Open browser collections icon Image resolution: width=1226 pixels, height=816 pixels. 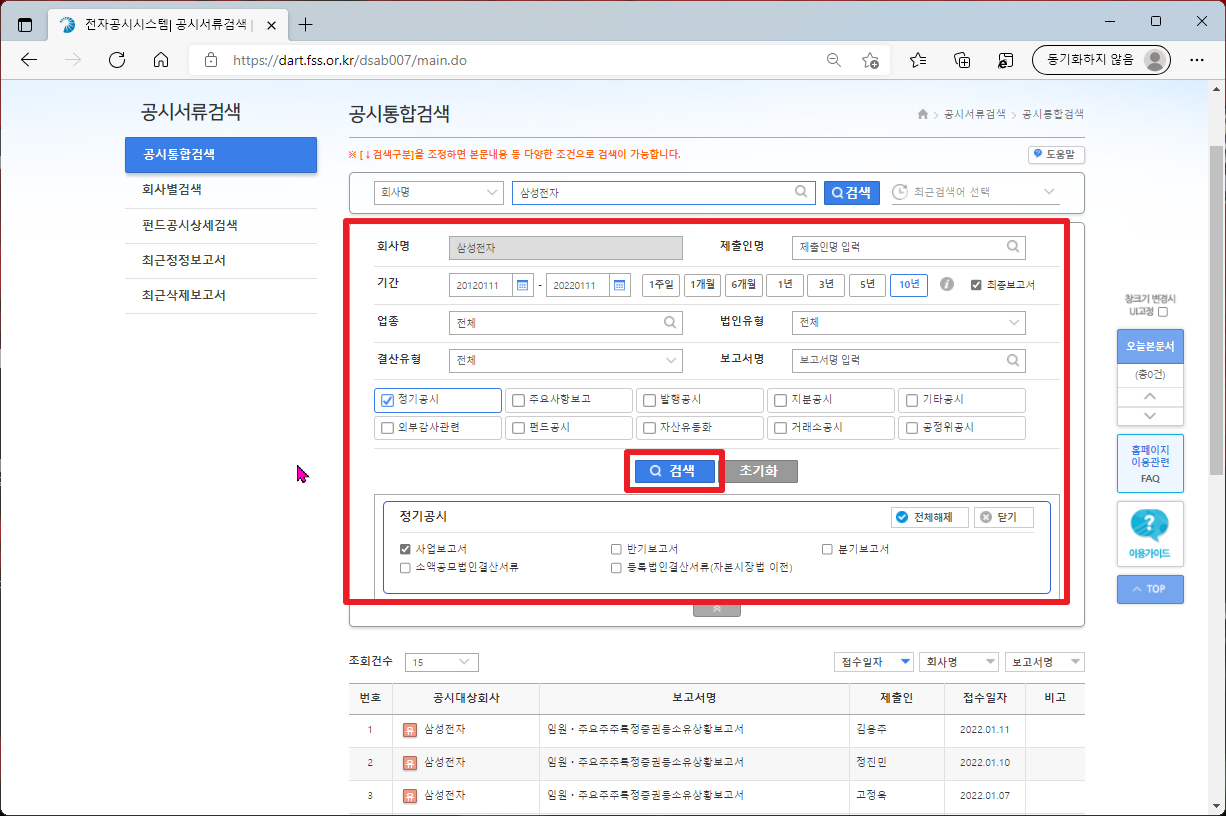coord(962,60)
